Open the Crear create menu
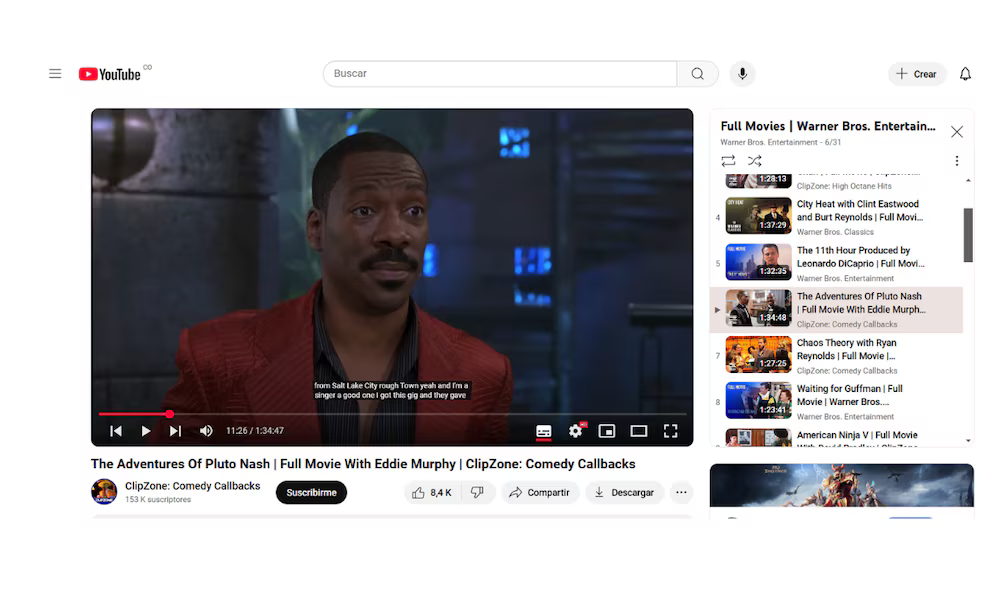Image resolution: width=992 pixels, height=606 pixels. tap(916, 74)
